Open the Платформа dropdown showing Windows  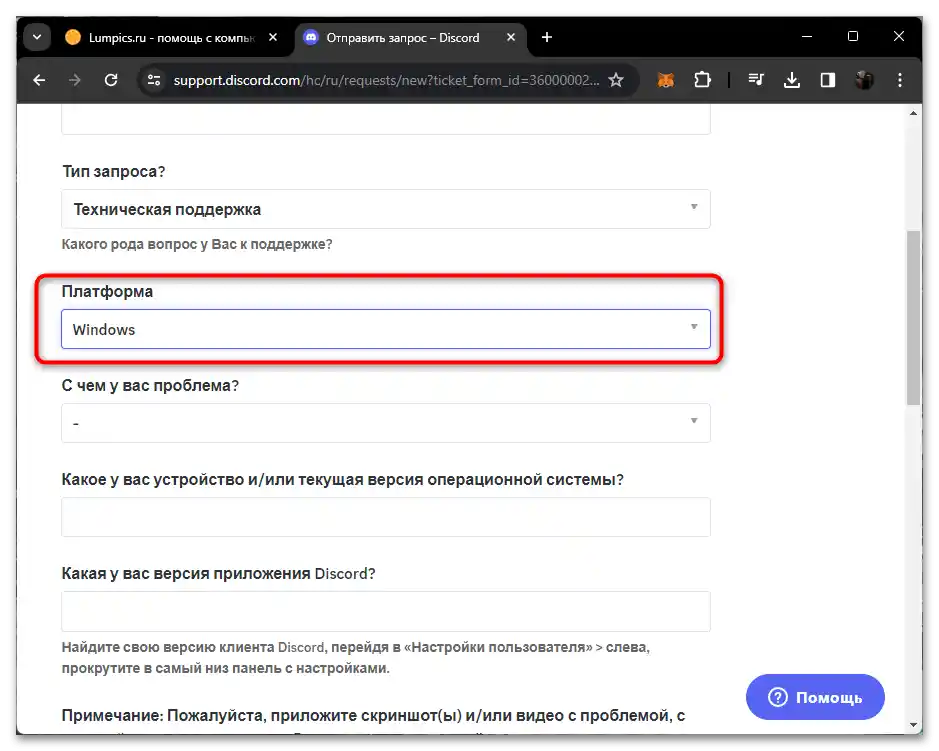385,328
